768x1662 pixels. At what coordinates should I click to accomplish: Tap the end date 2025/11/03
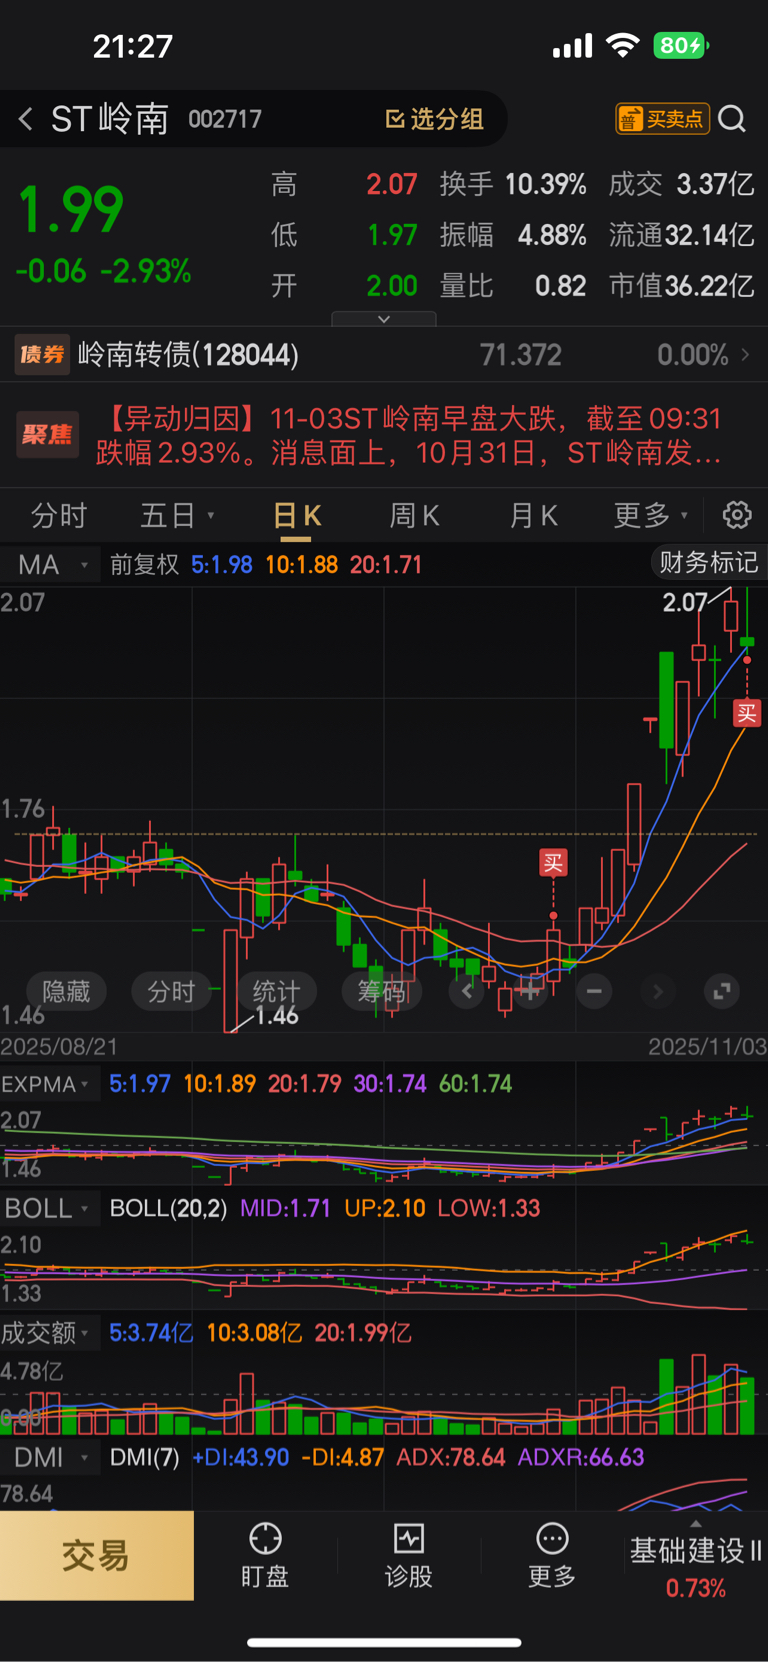click(x=707, y=1047)
